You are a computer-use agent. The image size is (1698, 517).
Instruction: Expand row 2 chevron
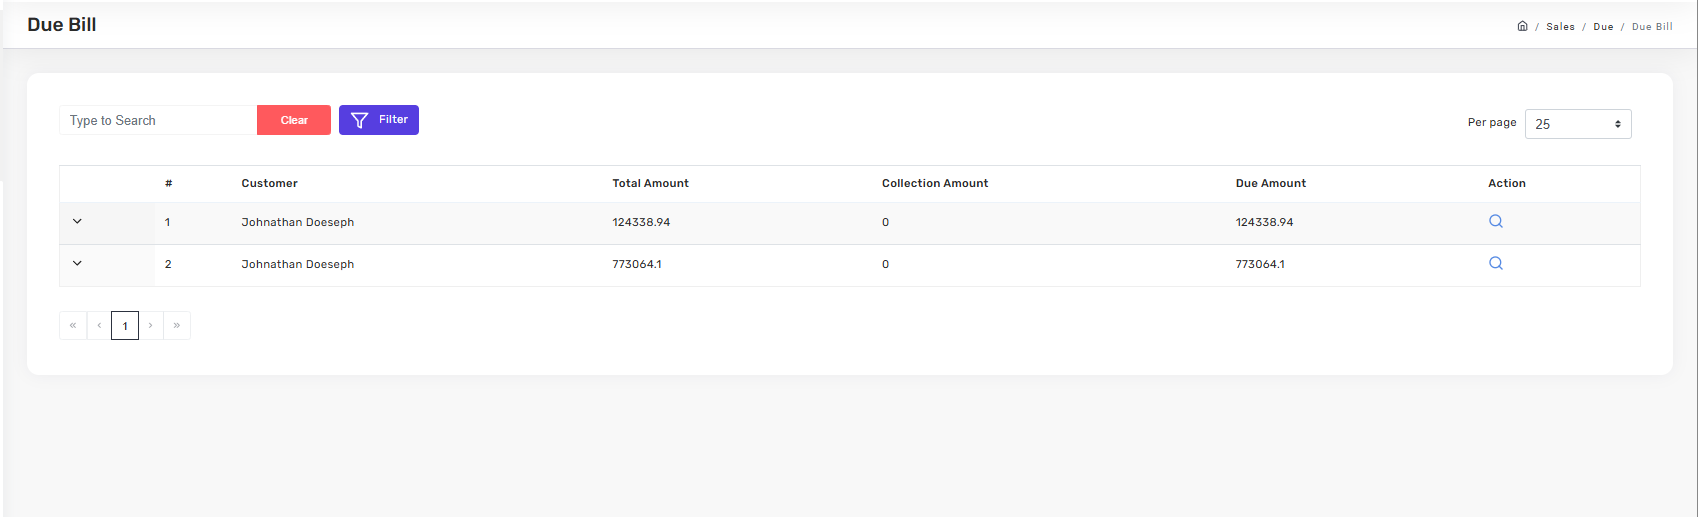click(77, 263)
